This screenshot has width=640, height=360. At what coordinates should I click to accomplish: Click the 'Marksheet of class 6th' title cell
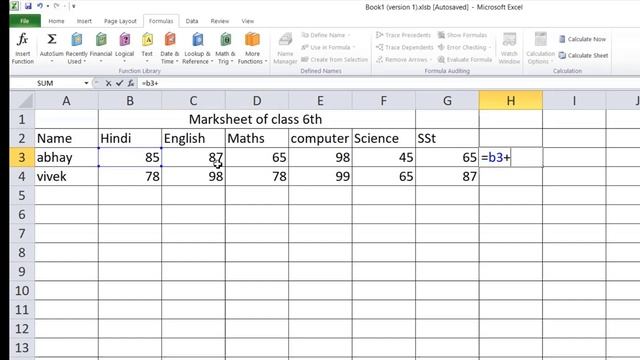point(257,119)
